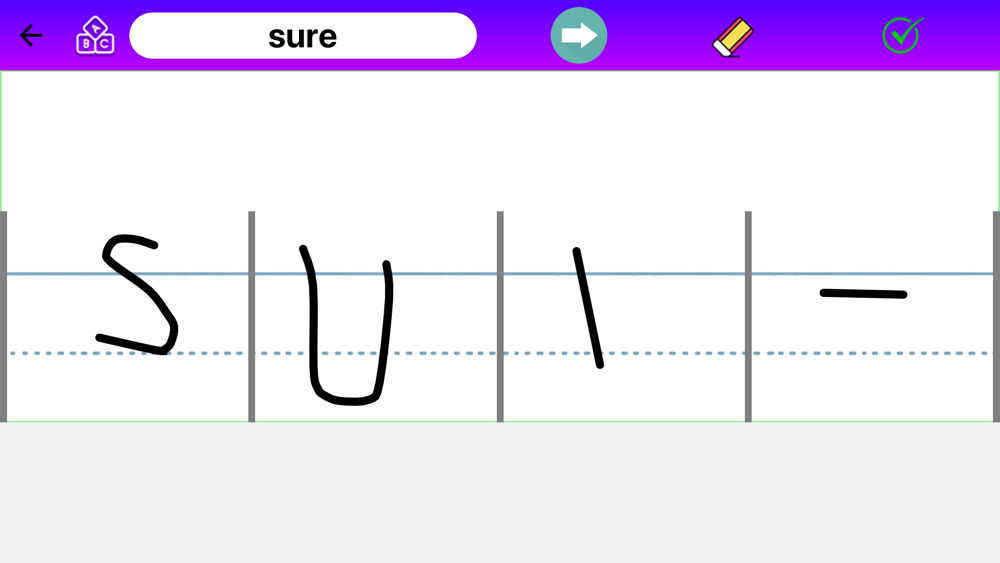
Task: Open the ABC letter blocks icon
Action: (x=95, y=36)
